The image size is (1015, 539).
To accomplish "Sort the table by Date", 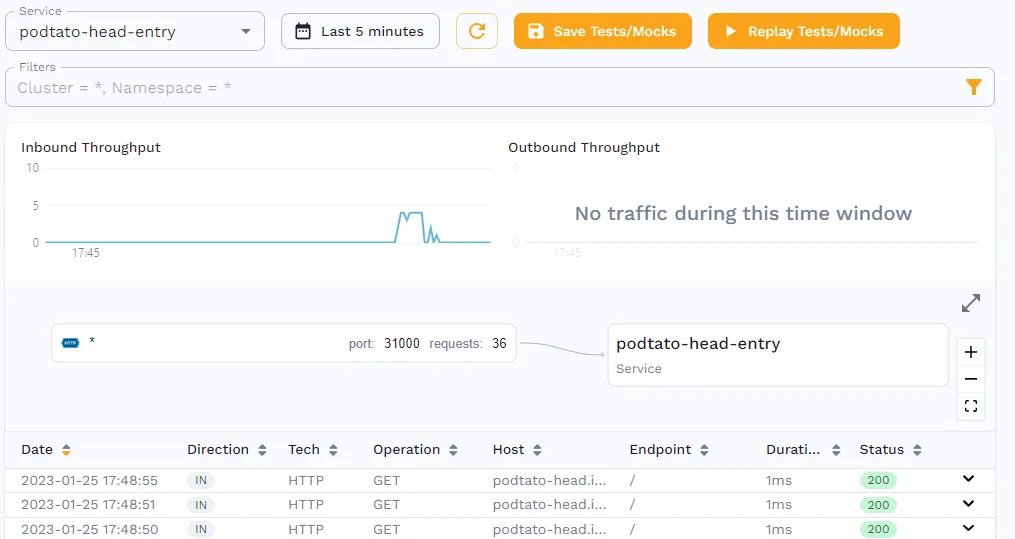I will [65, 450].
